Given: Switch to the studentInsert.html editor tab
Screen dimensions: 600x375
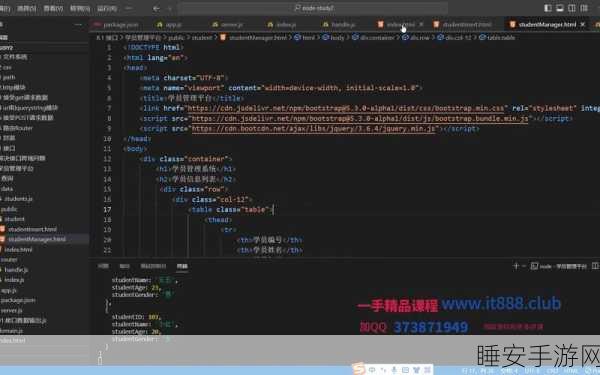Looking at the screenshot, I should coord(467,25).
